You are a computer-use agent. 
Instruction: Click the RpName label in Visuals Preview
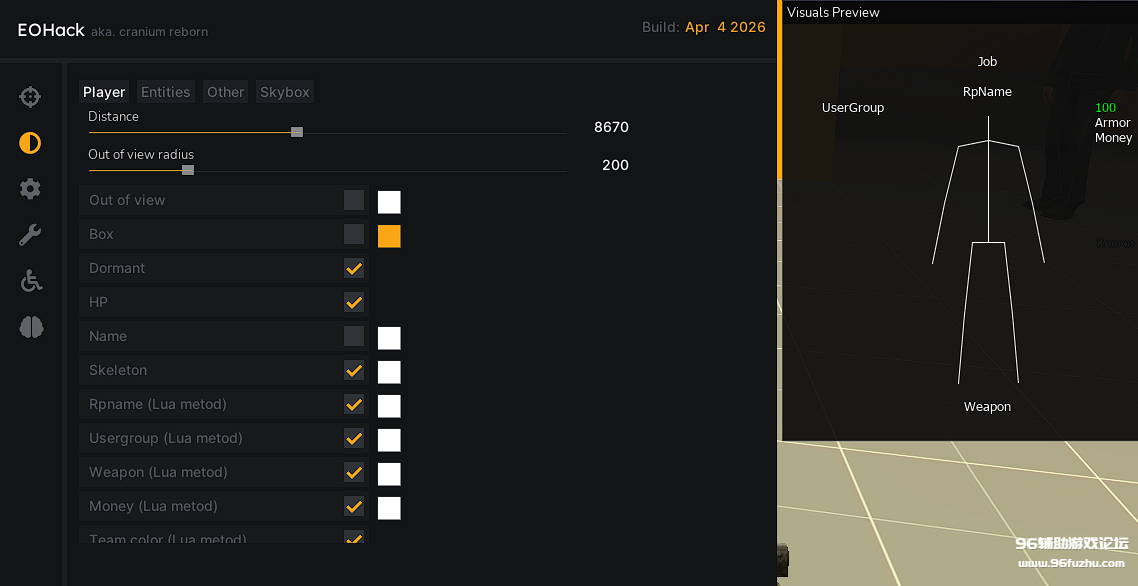[x=987, y=92]
